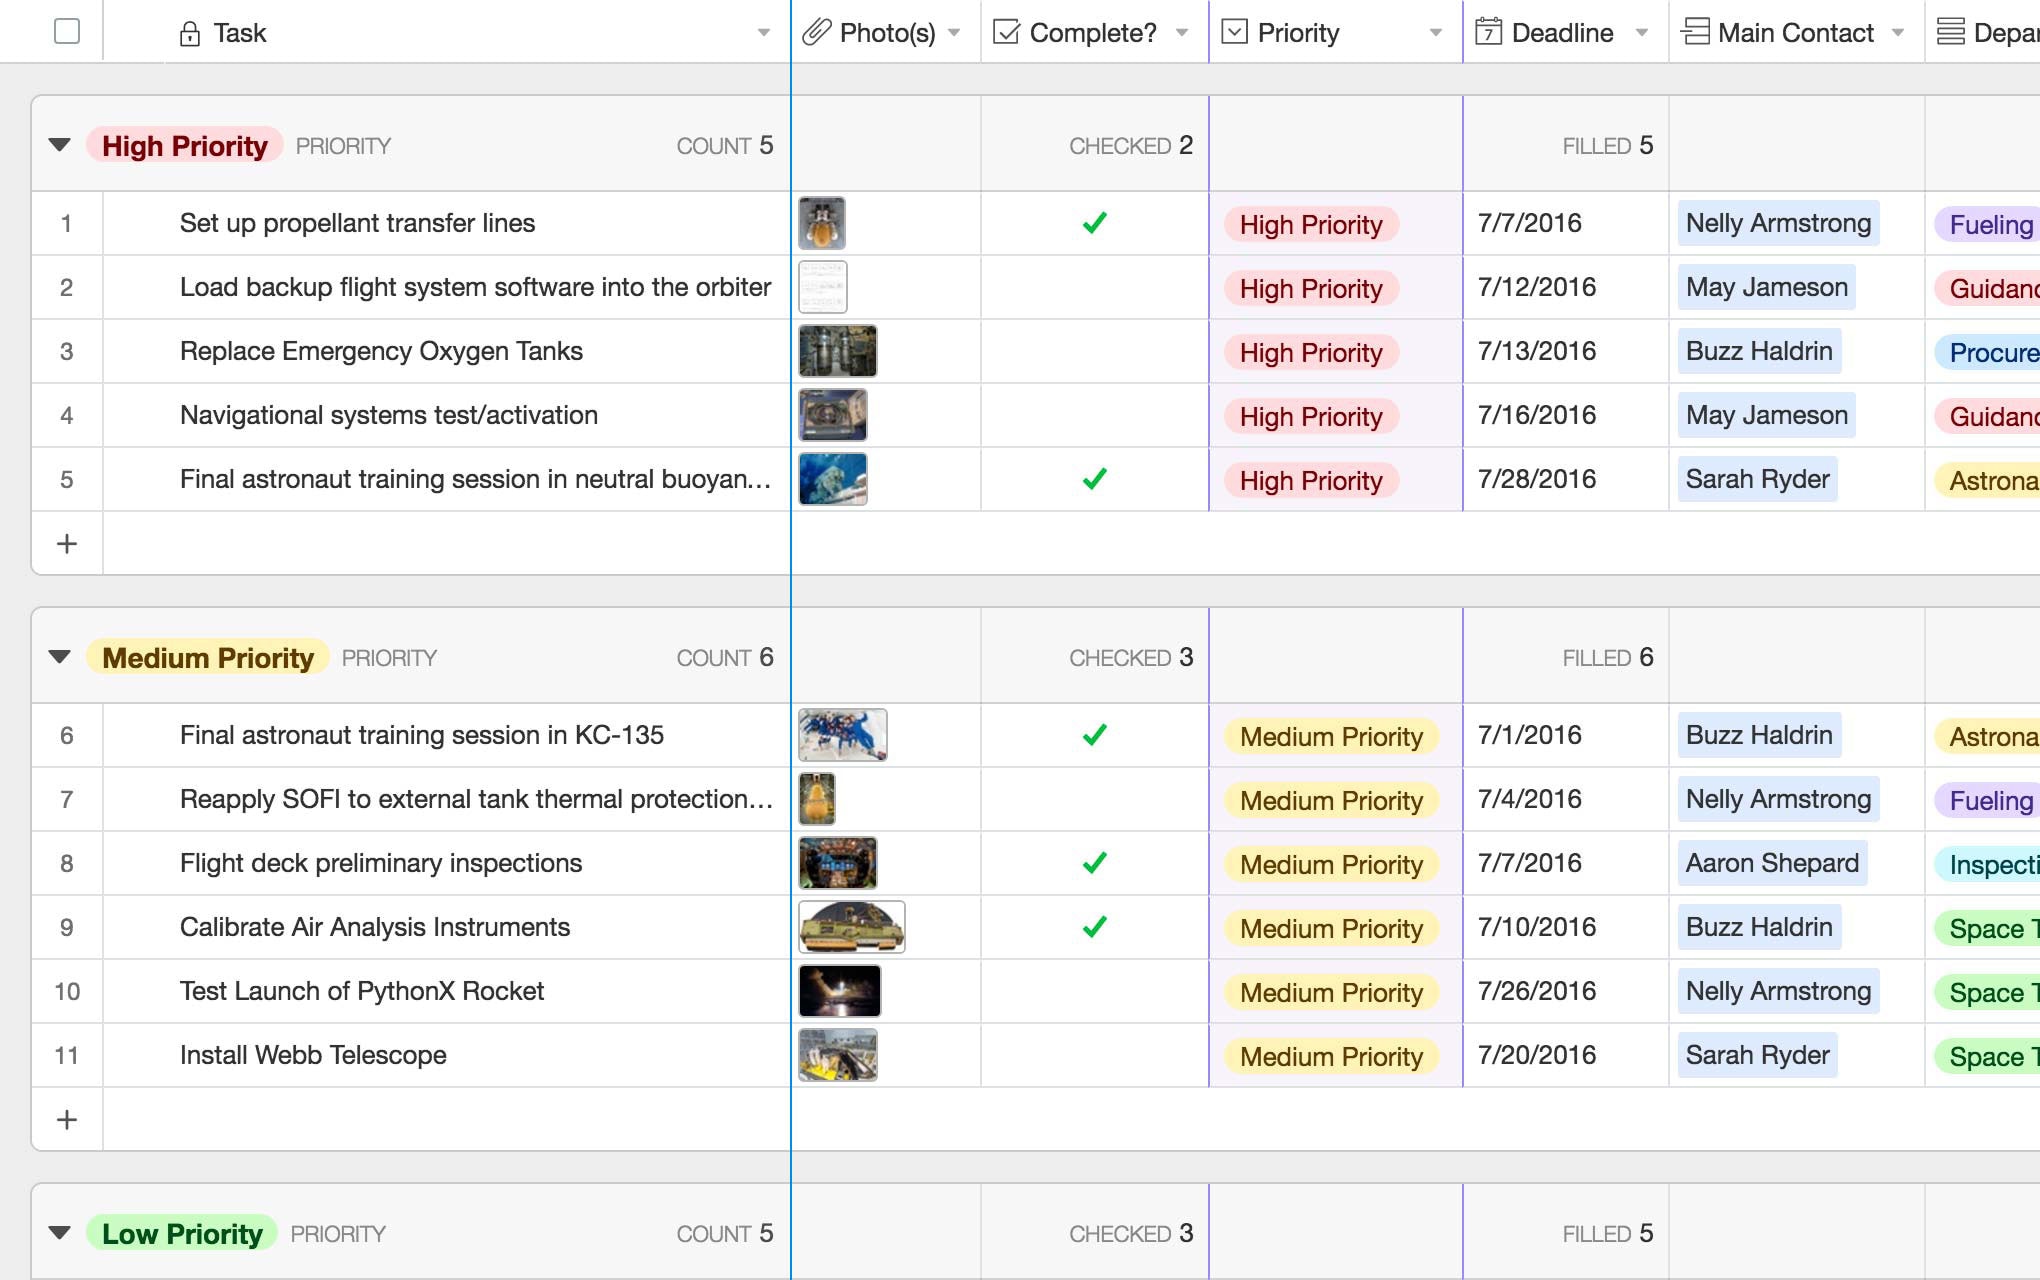Collapse the Medium Priority group expander

click(60, 655)
